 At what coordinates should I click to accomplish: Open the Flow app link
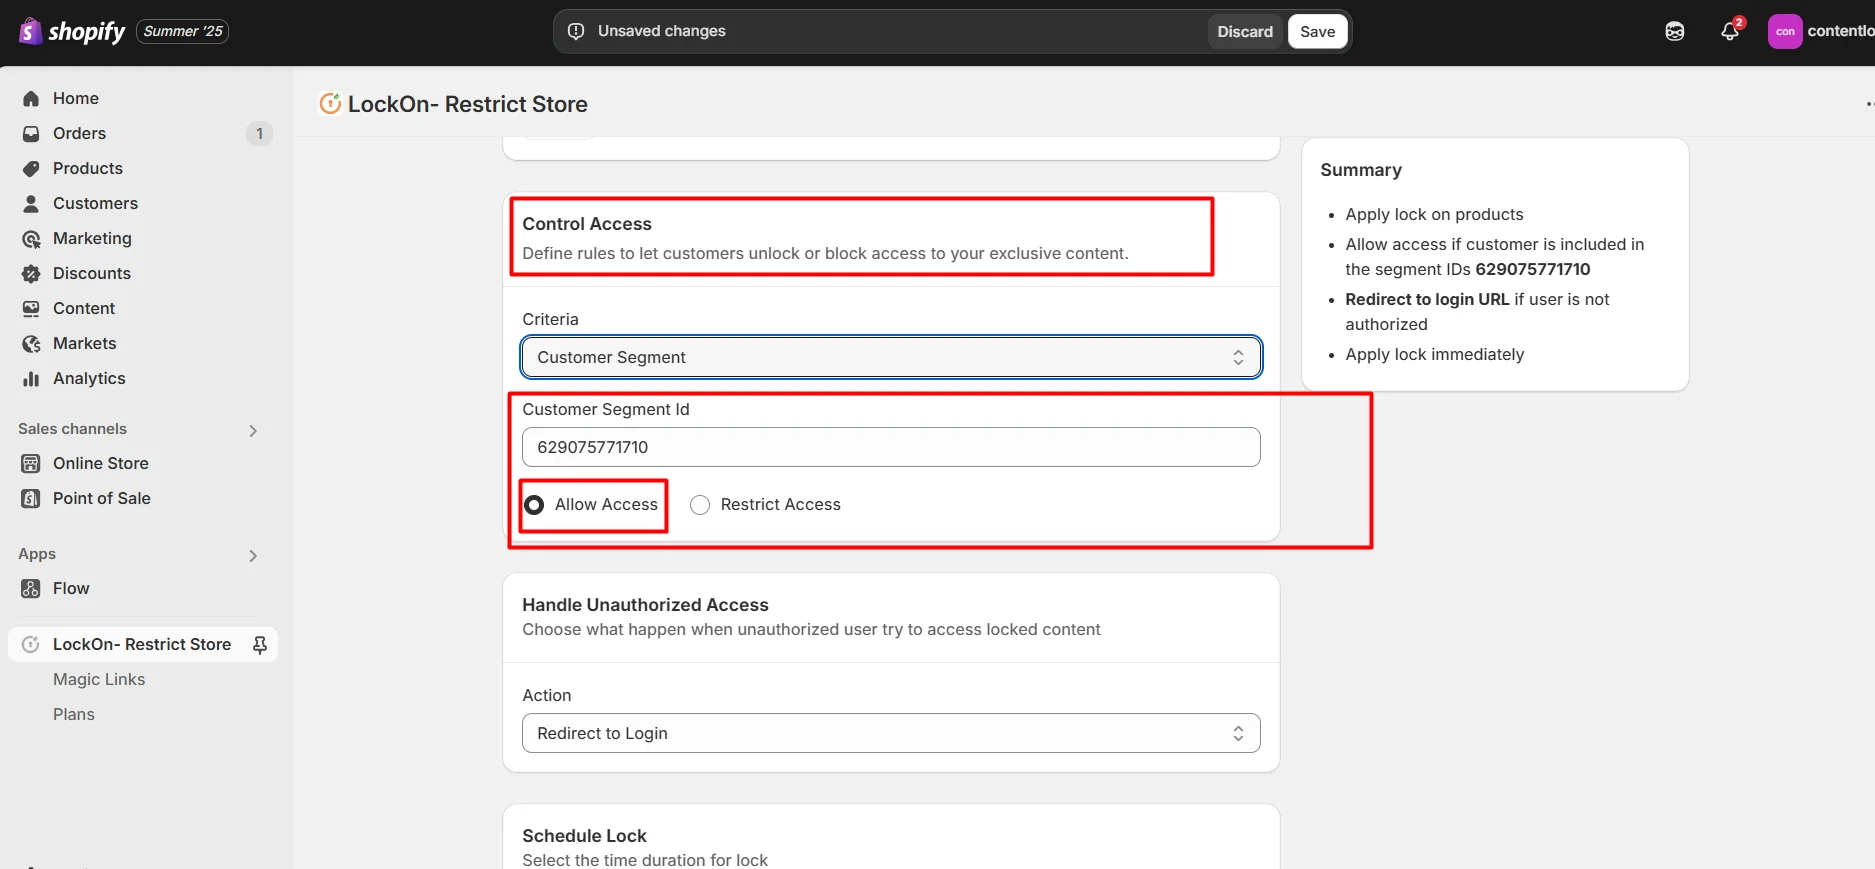(x=71, y=588)
